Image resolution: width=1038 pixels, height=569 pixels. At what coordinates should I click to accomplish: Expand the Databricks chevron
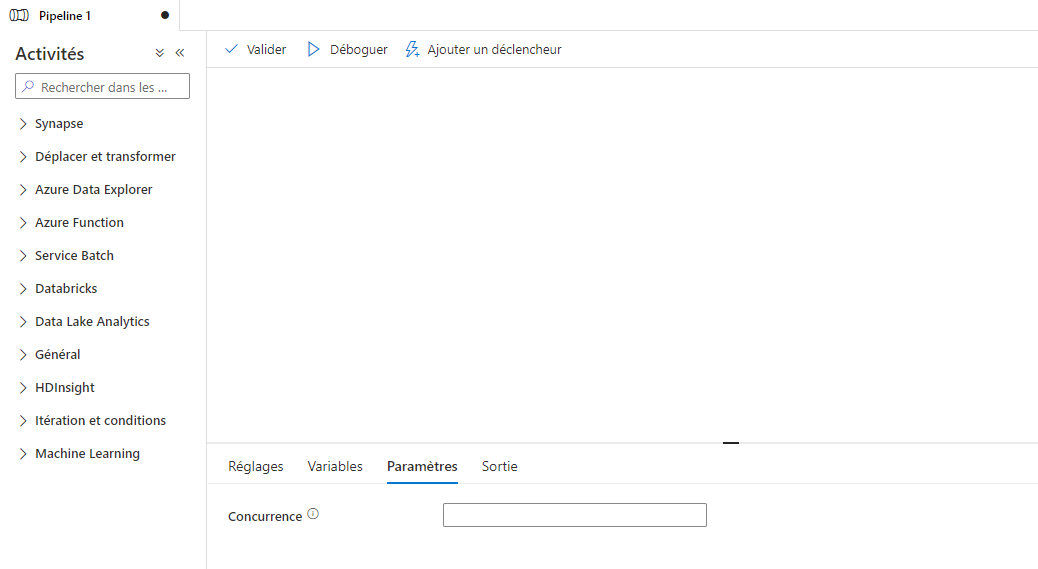(x=23, y=289)
